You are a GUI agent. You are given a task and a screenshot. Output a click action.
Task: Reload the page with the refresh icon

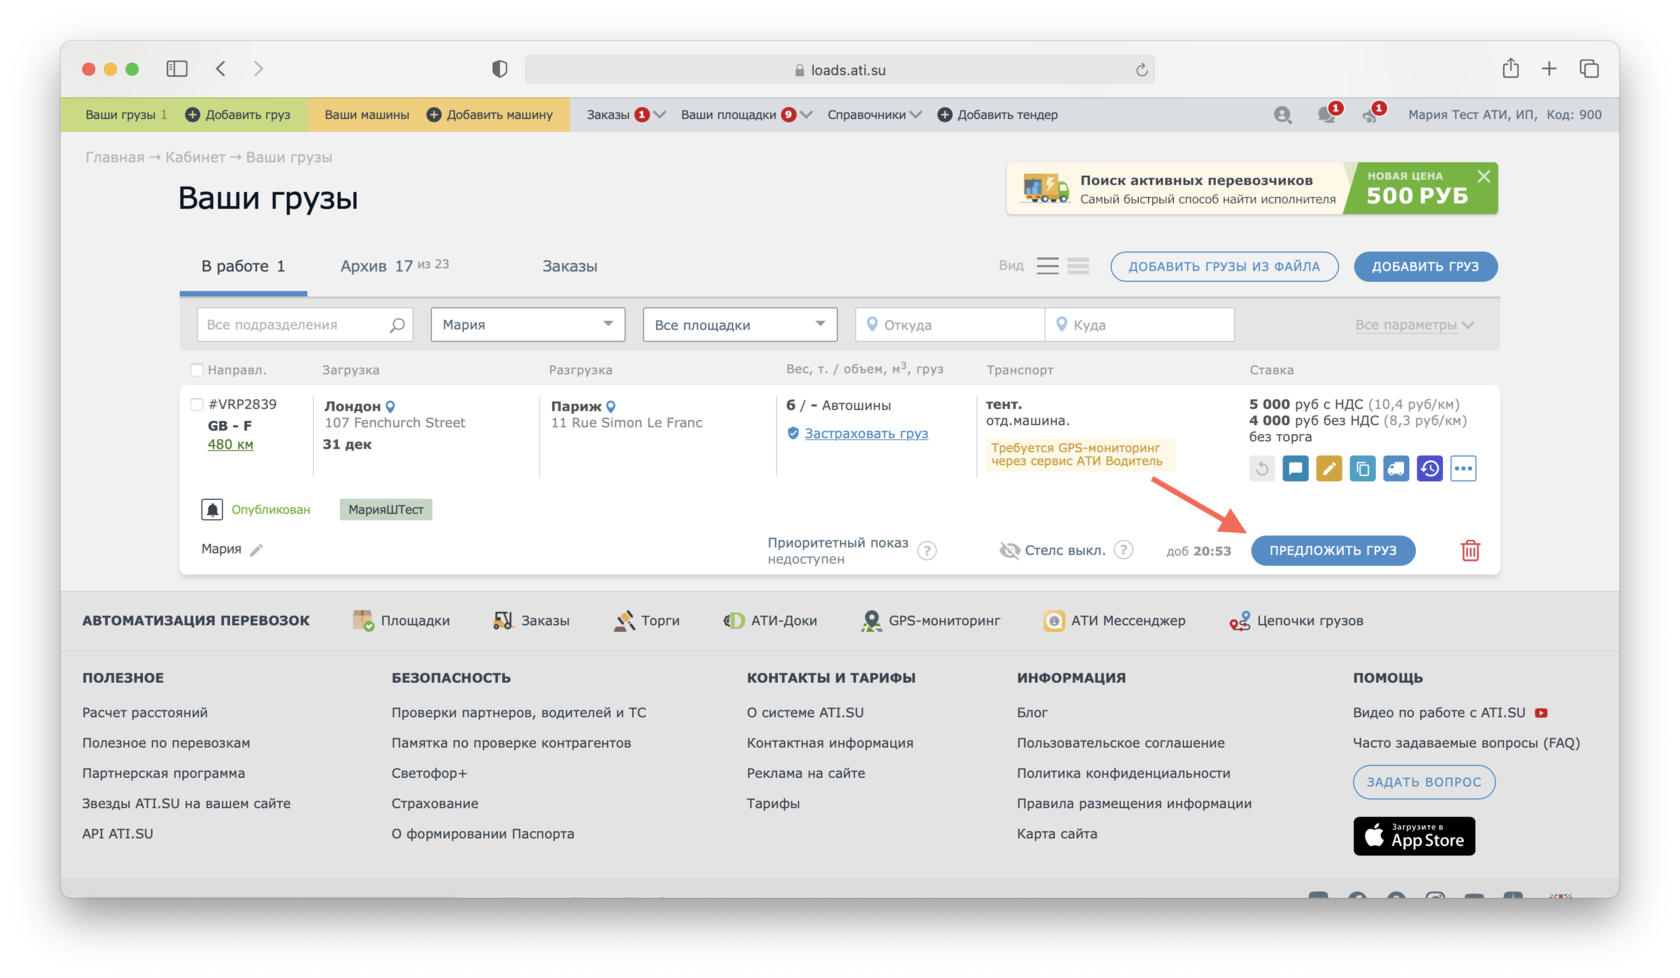pos(1141,70)
